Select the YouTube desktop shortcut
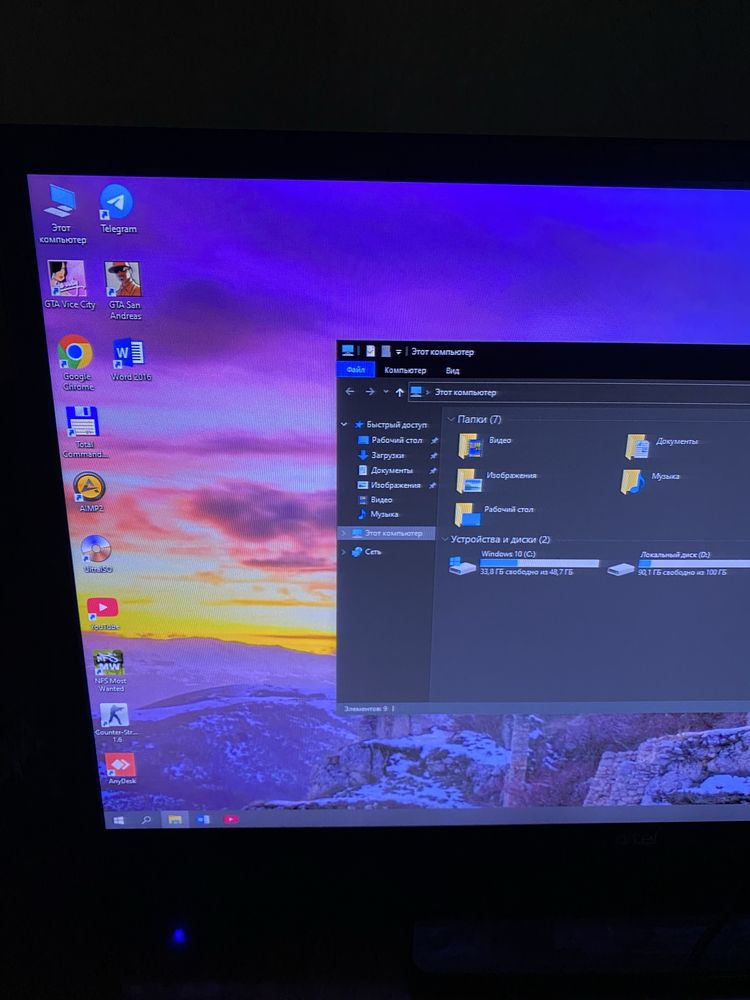This screenshot has width=750, height=1000. pos(104,614)
